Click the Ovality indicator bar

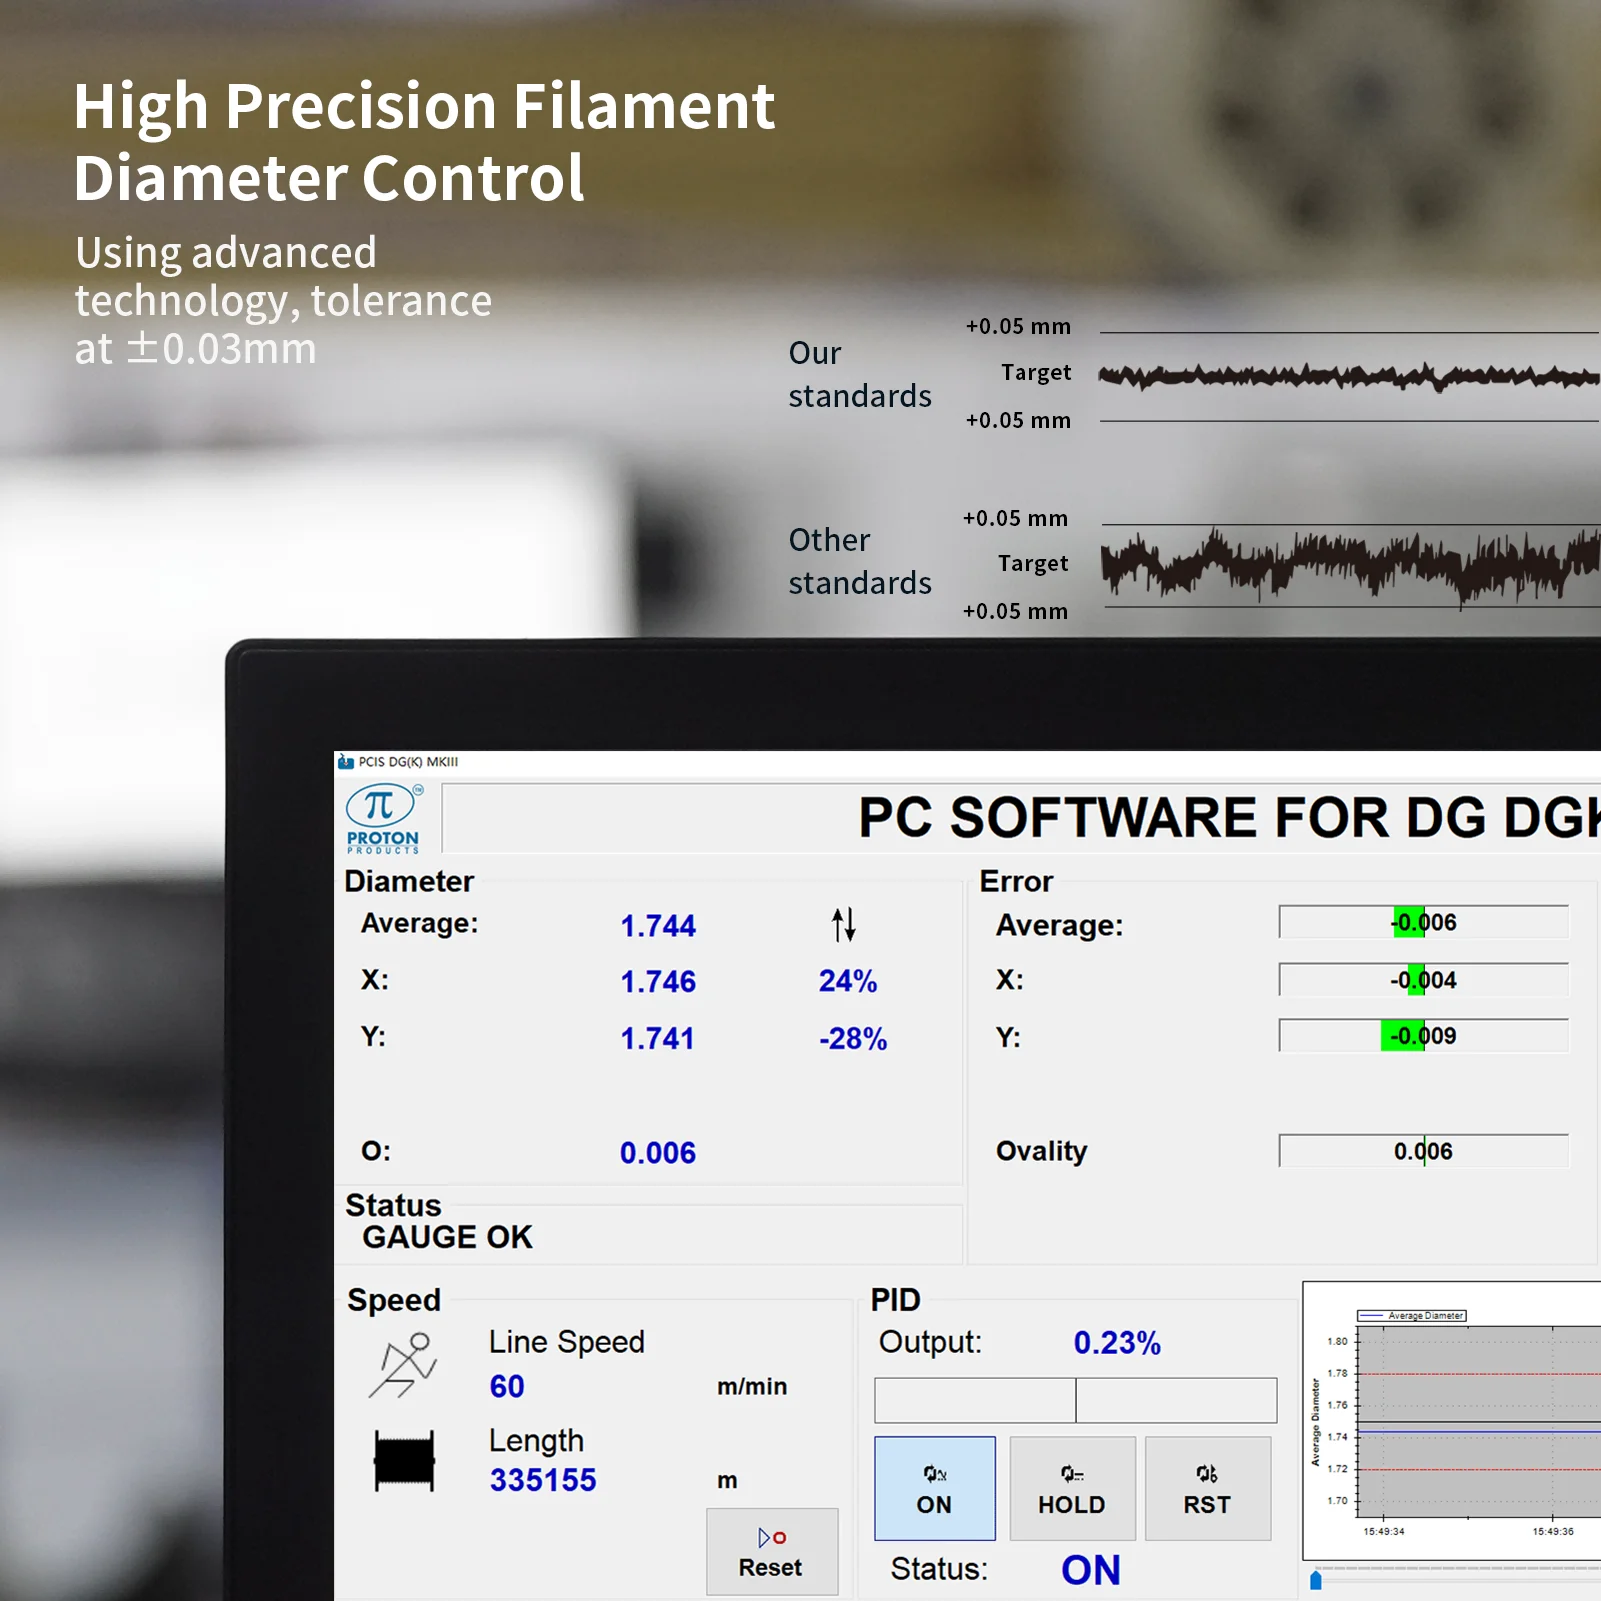click(1423, 1151)
